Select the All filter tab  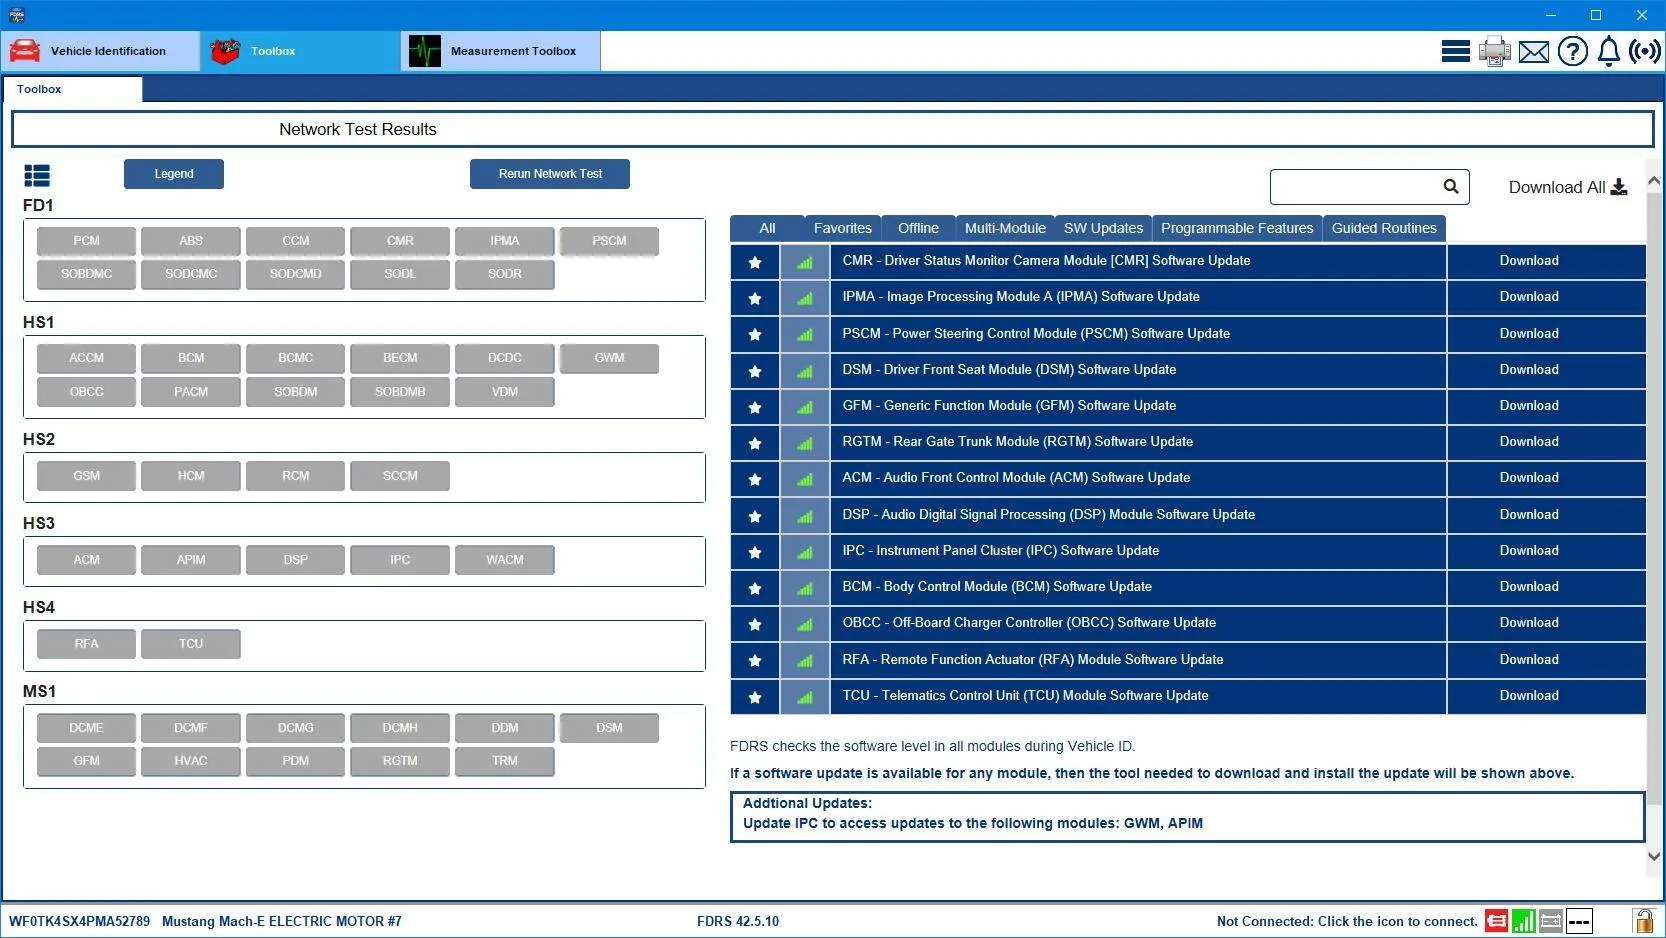click(x=767, y=228)
